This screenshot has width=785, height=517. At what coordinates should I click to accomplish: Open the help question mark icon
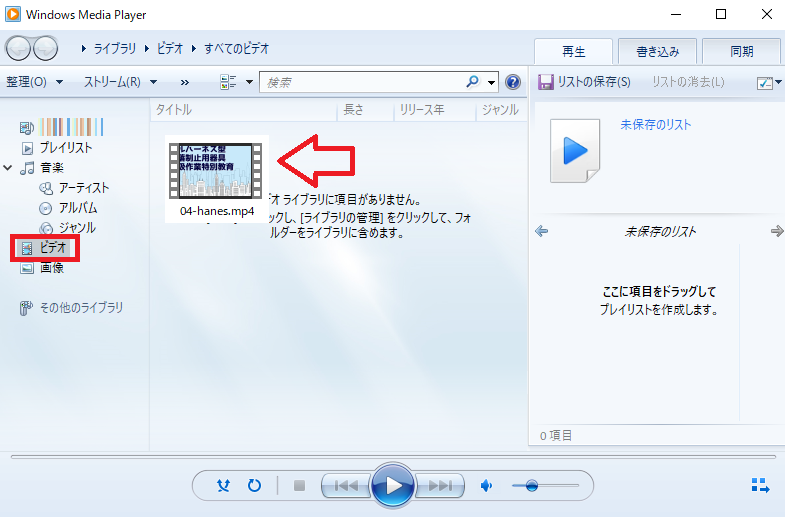(x=513, y=82)
